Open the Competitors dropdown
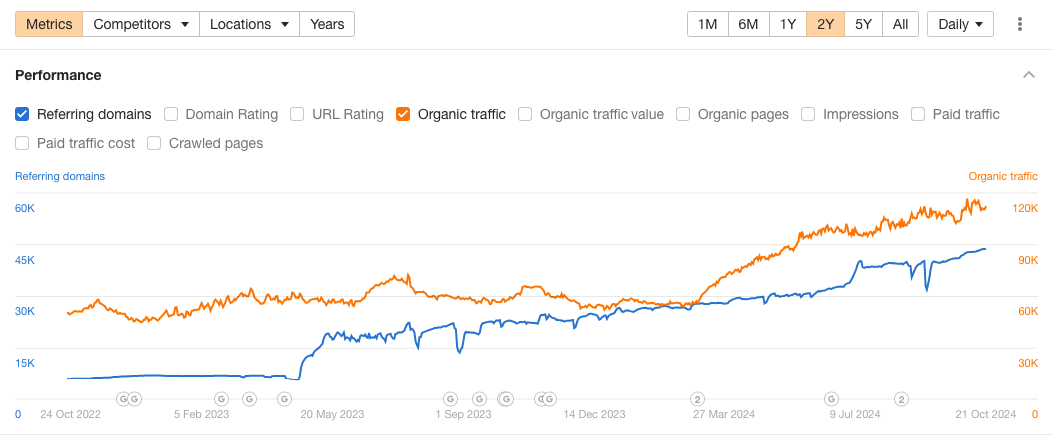 click(x=141, y=24)
